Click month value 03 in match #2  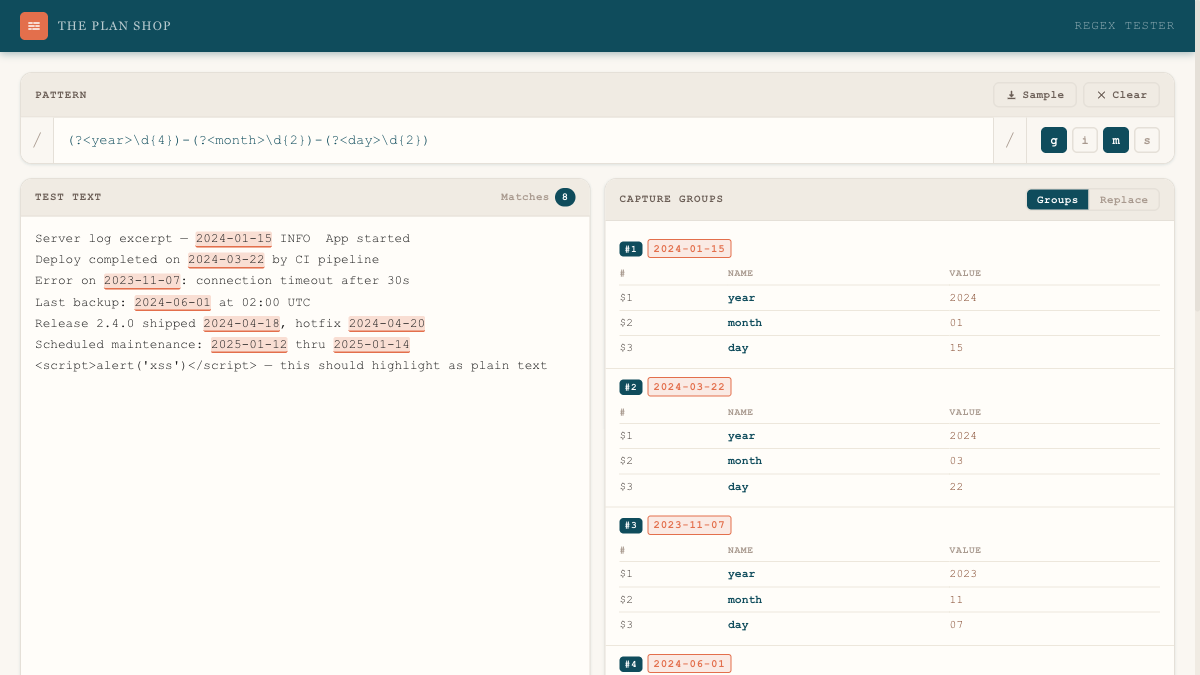click(x=956, y=461)
